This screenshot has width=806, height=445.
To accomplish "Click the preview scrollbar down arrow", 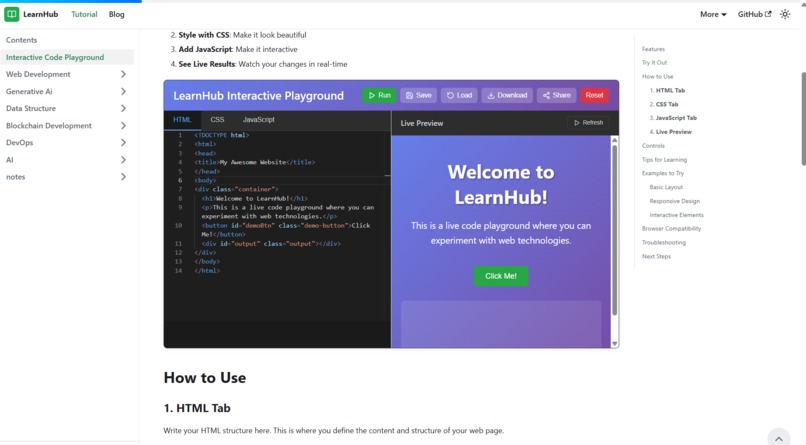I will coord(614,343).
